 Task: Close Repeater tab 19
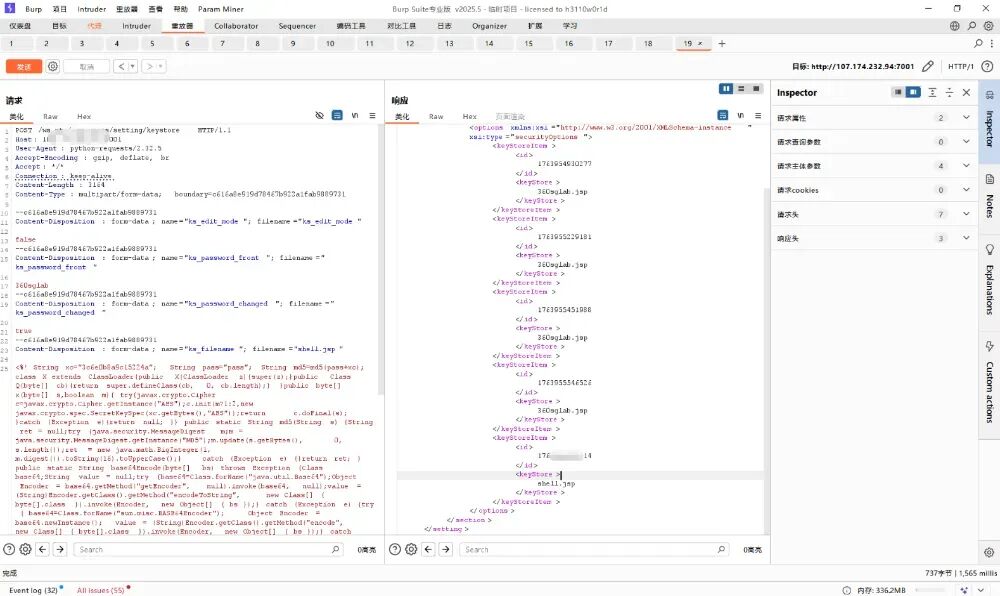[x=700, y=43]
